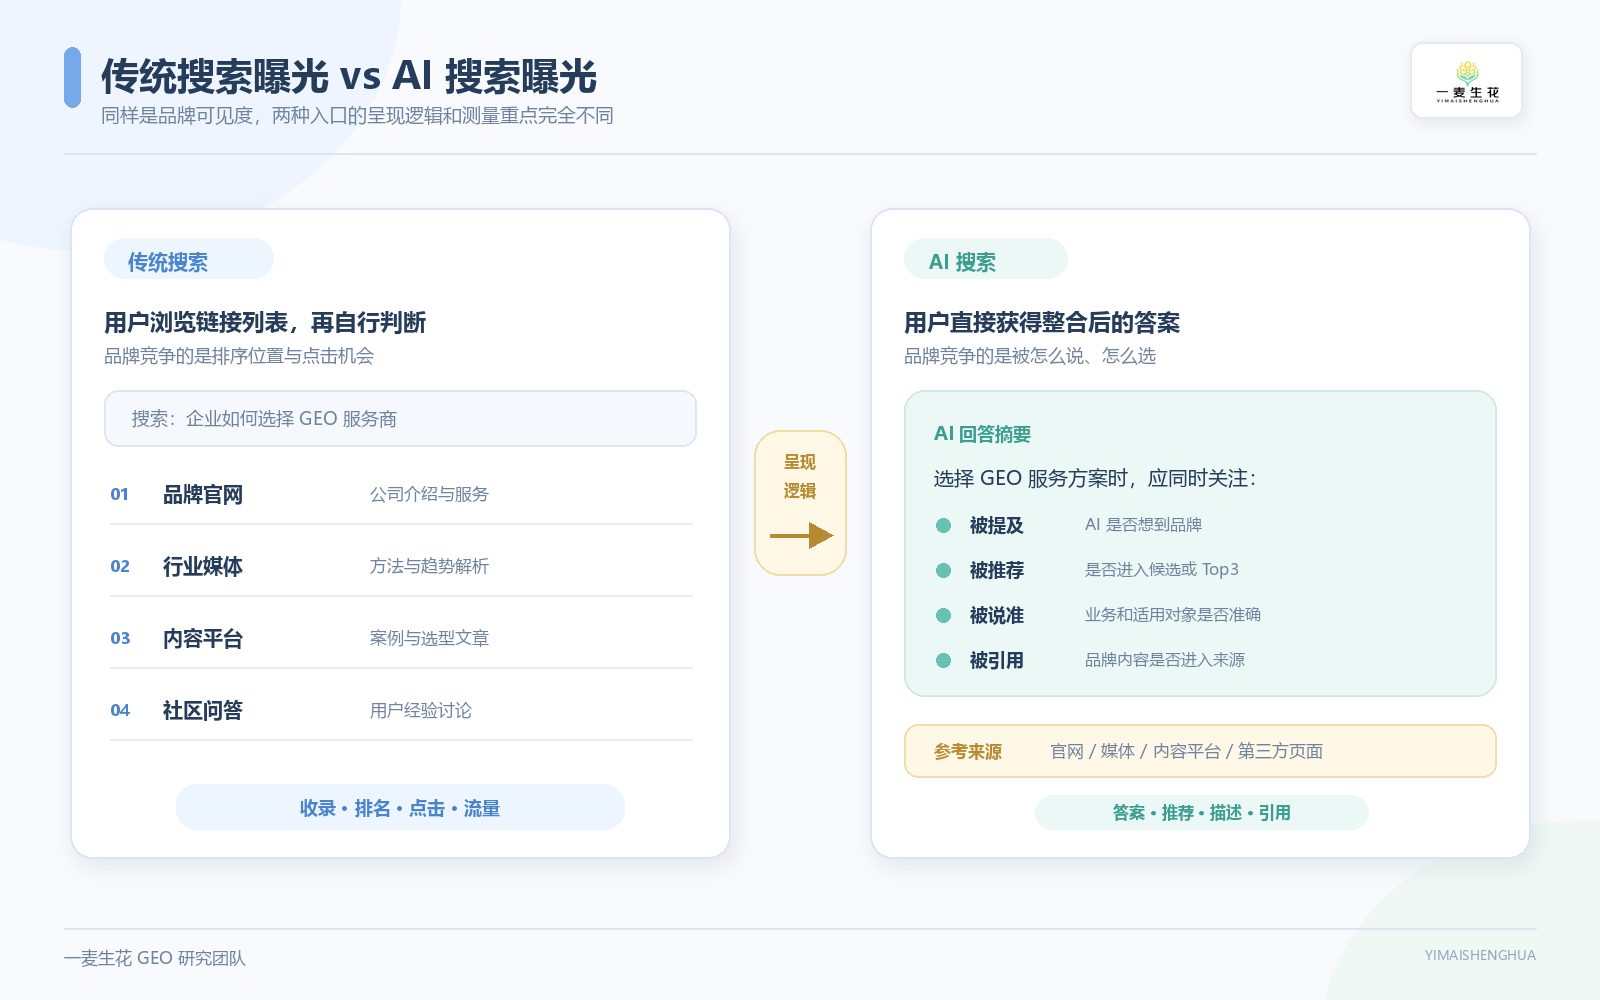Click the golden arrow under 呈现逻辑
Image resolution: width=1600 pixels, height=1000 pixels.
click(x=801, y=535)
